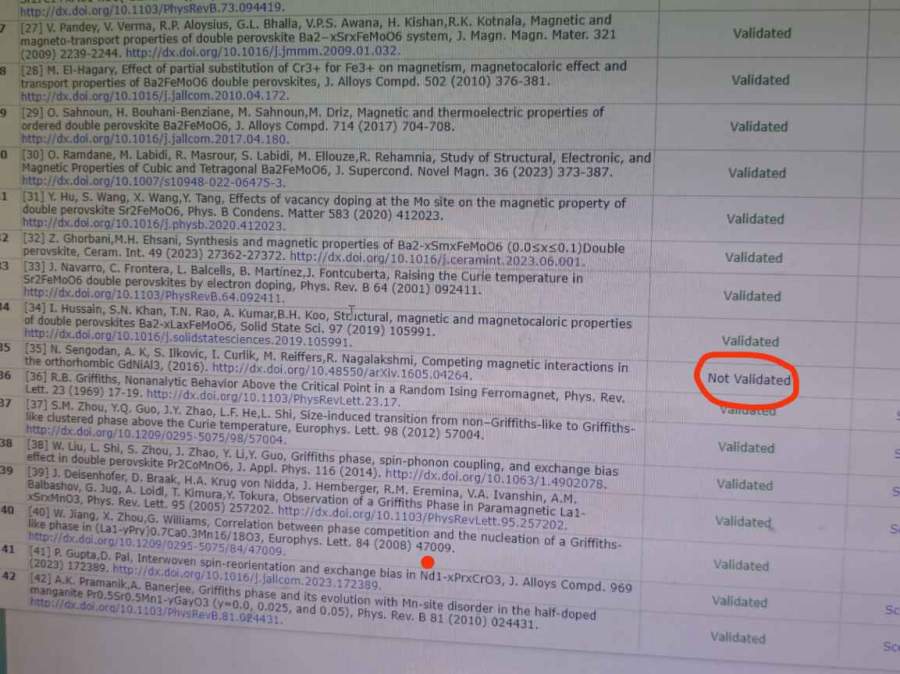The height and width of the screenshot is (674, 900).
Task: Open DOI link 10.1016/j.jallcom.2017.04.180
Action: tap(155, 139)
